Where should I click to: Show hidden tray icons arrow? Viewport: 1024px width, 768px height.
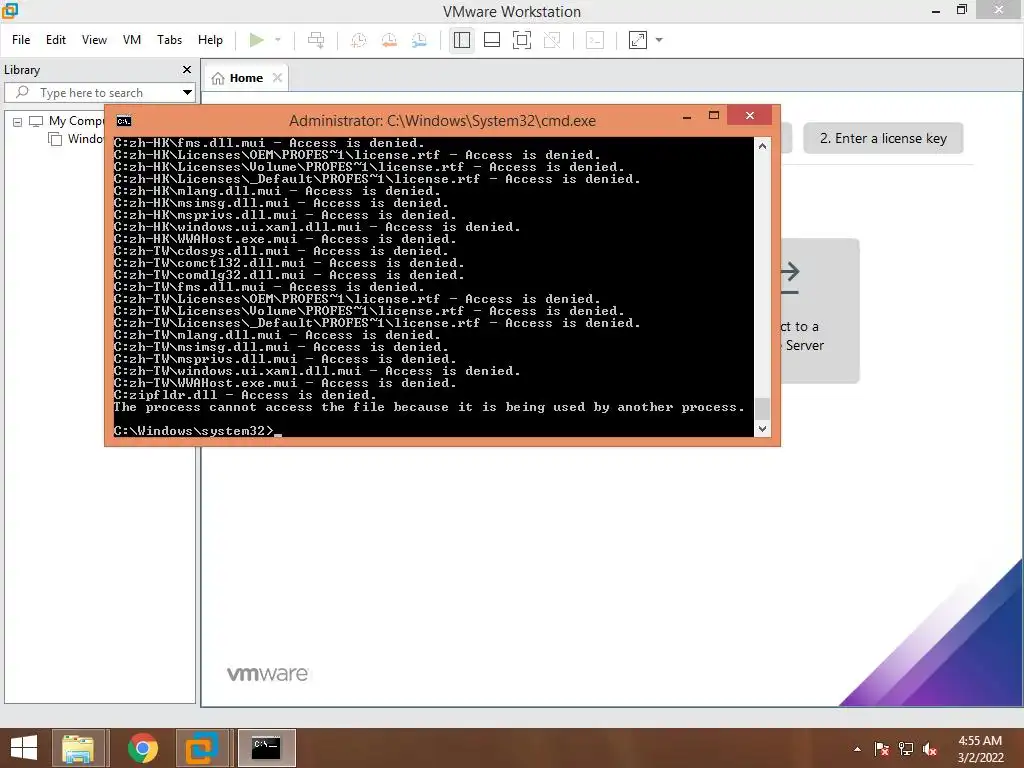pyautogui.click(x=857, y=749)
